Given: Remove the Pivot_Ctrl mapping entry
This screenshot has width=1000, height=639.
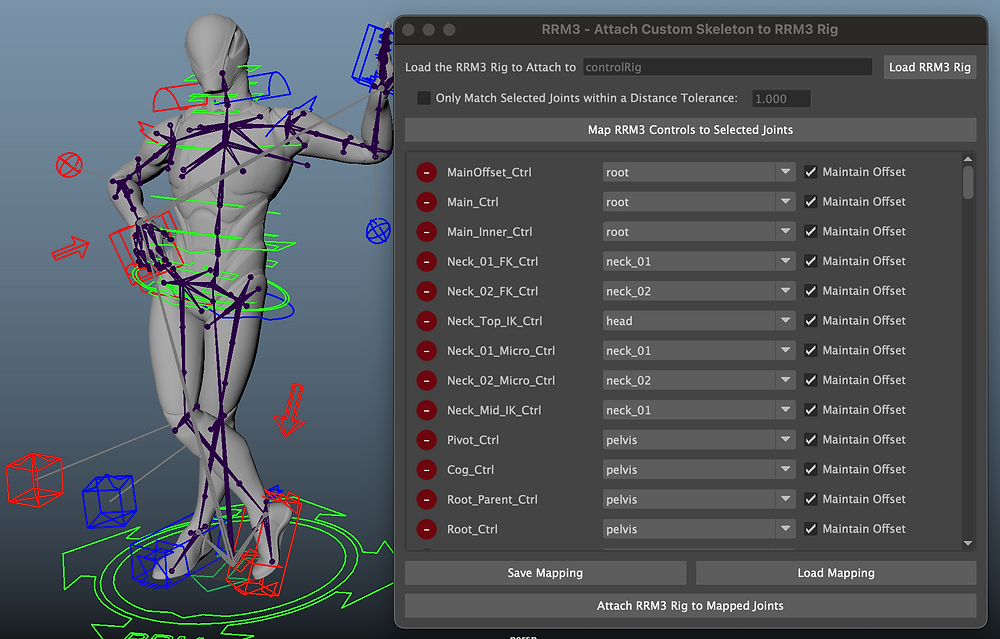Looking at the screenshot, I should [x=426, y=439].
